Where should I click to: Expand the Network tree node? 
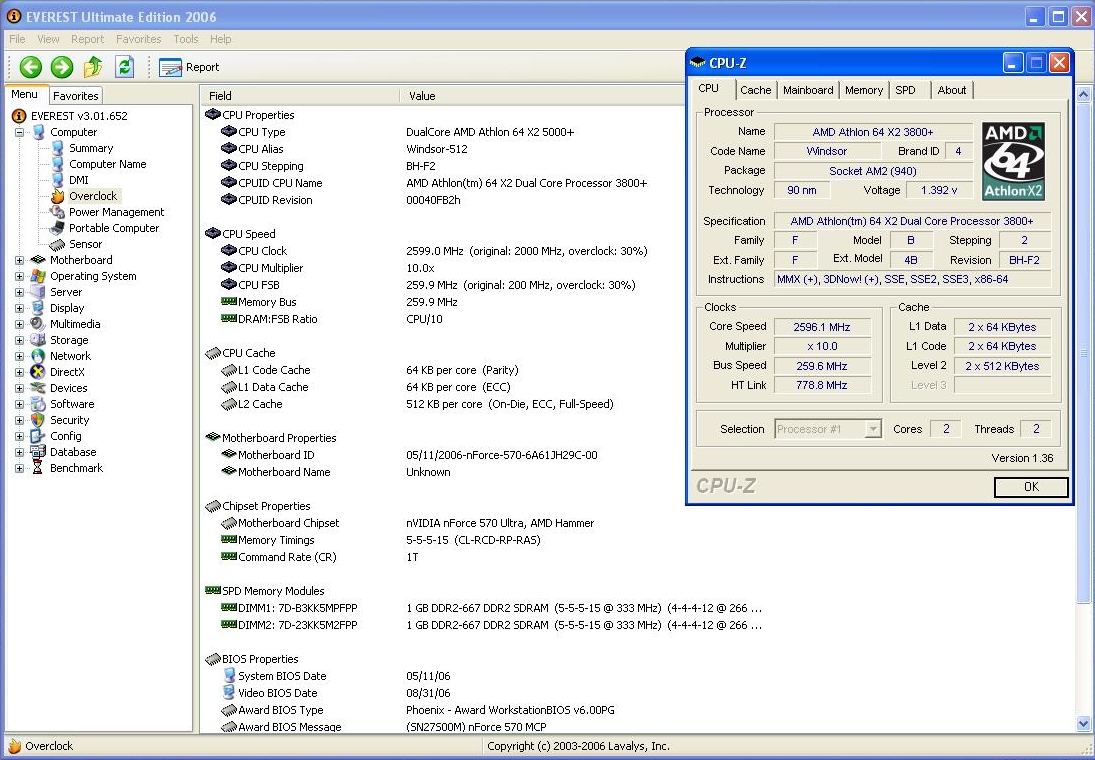pyautogui.click(x=20, y=356)
